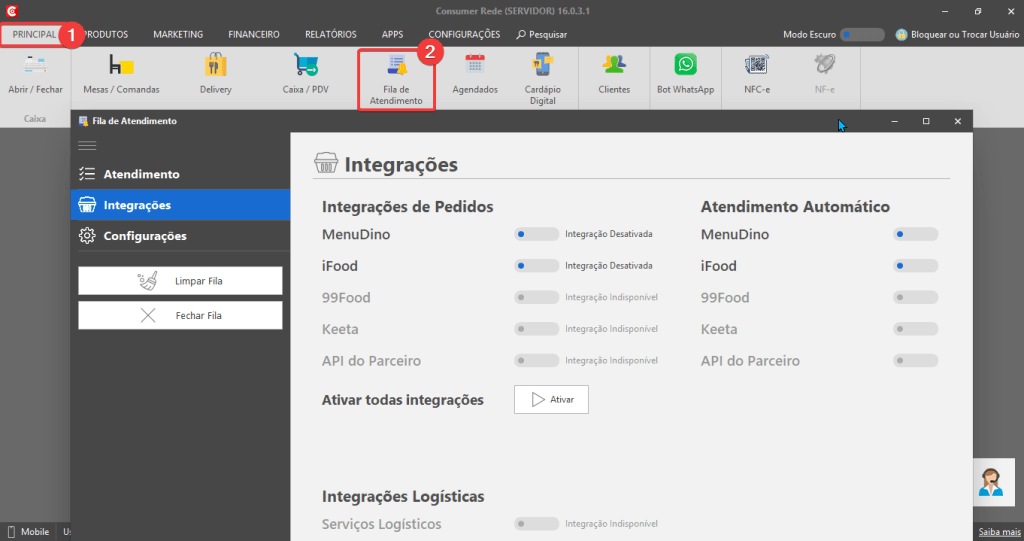Toggle Keeta order integration

(536, 329)
